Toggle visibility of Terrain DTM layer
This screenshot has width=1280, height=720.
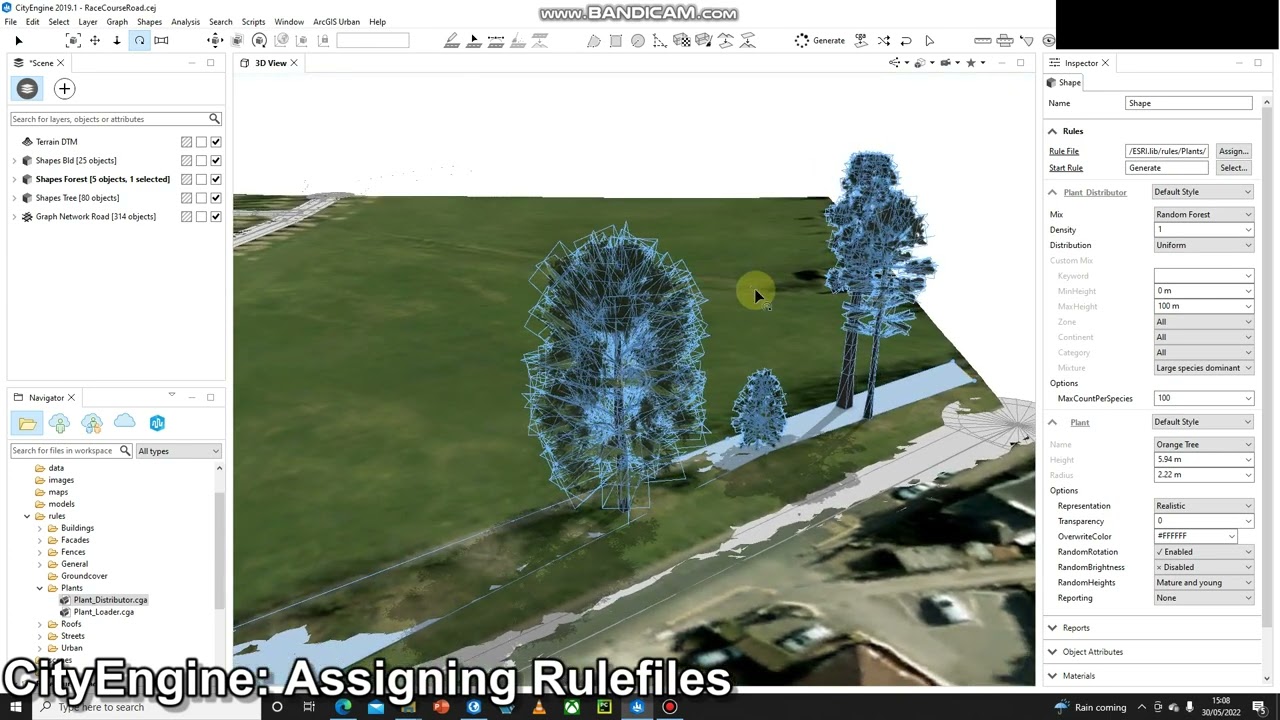pyautogui.click(x=216, y=142)
